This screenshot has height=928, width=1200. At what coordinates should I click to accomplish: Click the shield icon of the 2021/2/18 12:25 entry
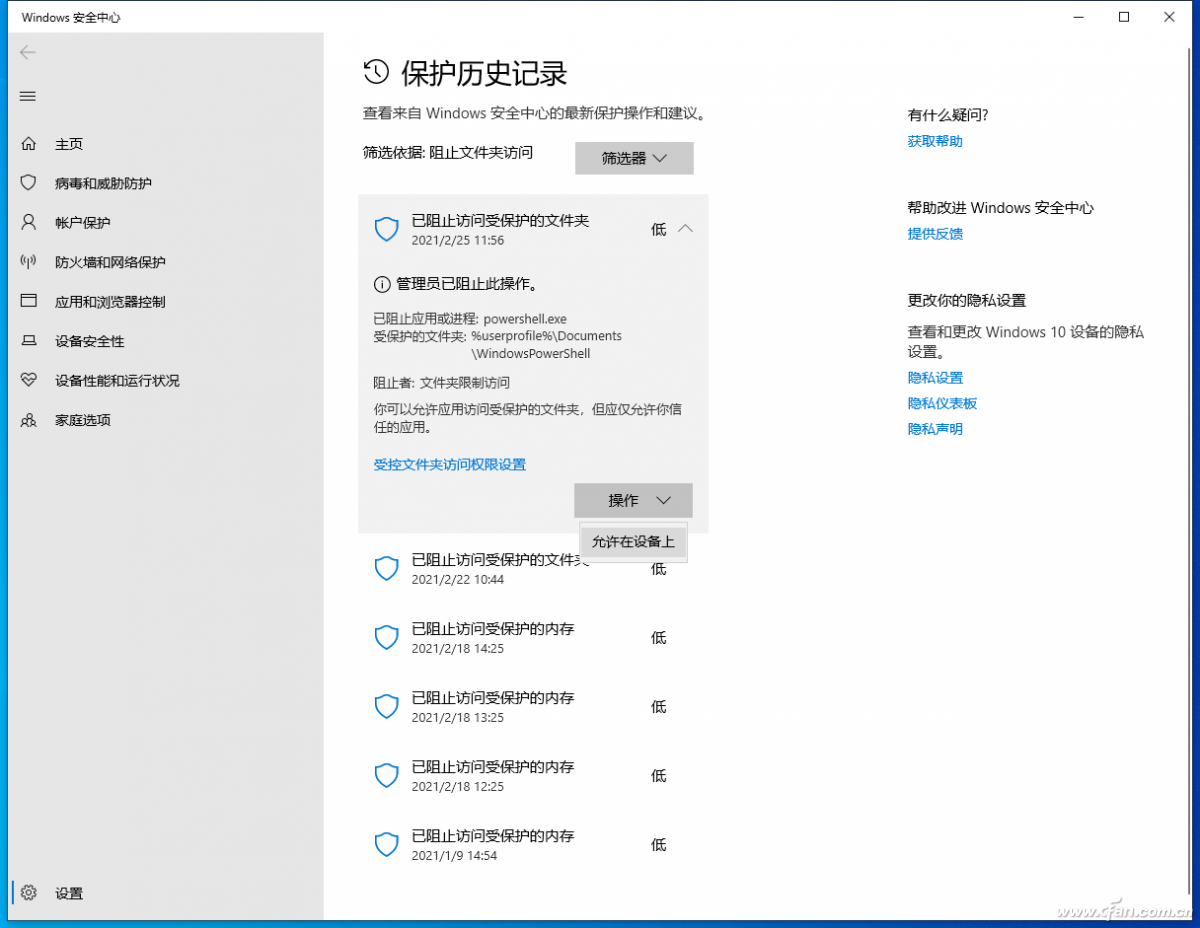(x=386, y=776)
